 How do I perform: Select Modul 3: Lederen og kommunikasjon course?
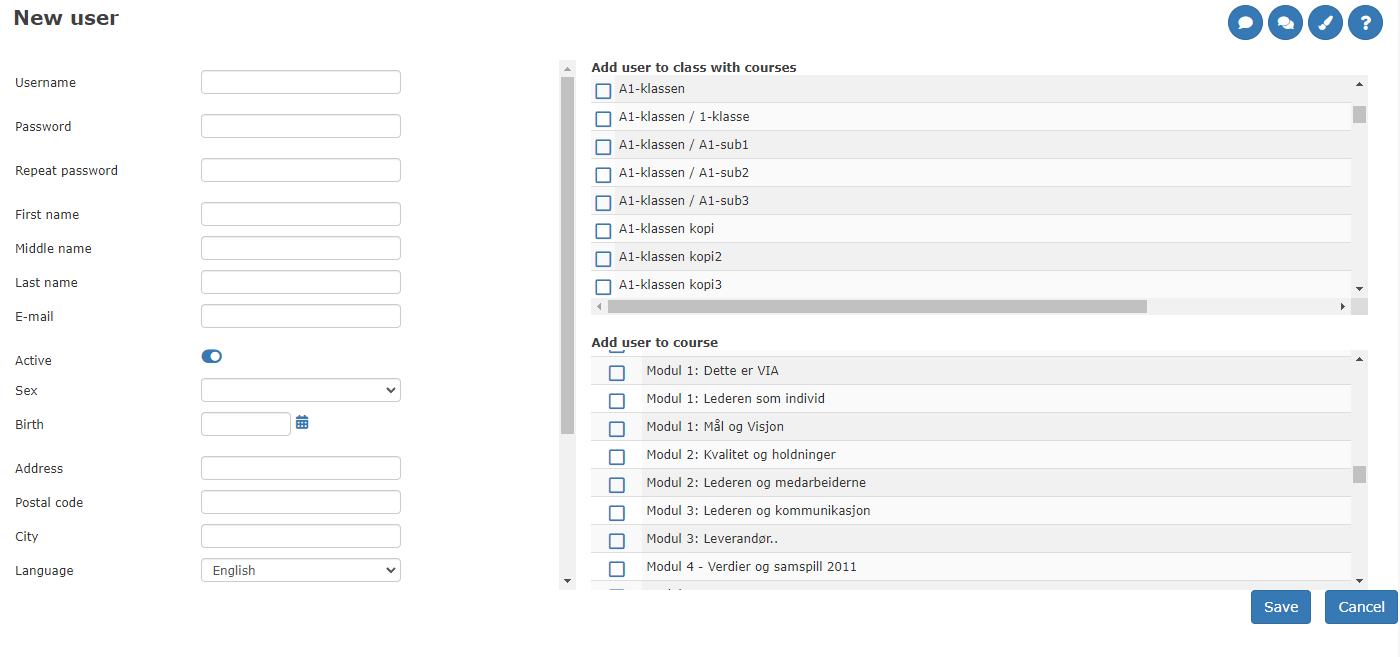pos(617,512)
